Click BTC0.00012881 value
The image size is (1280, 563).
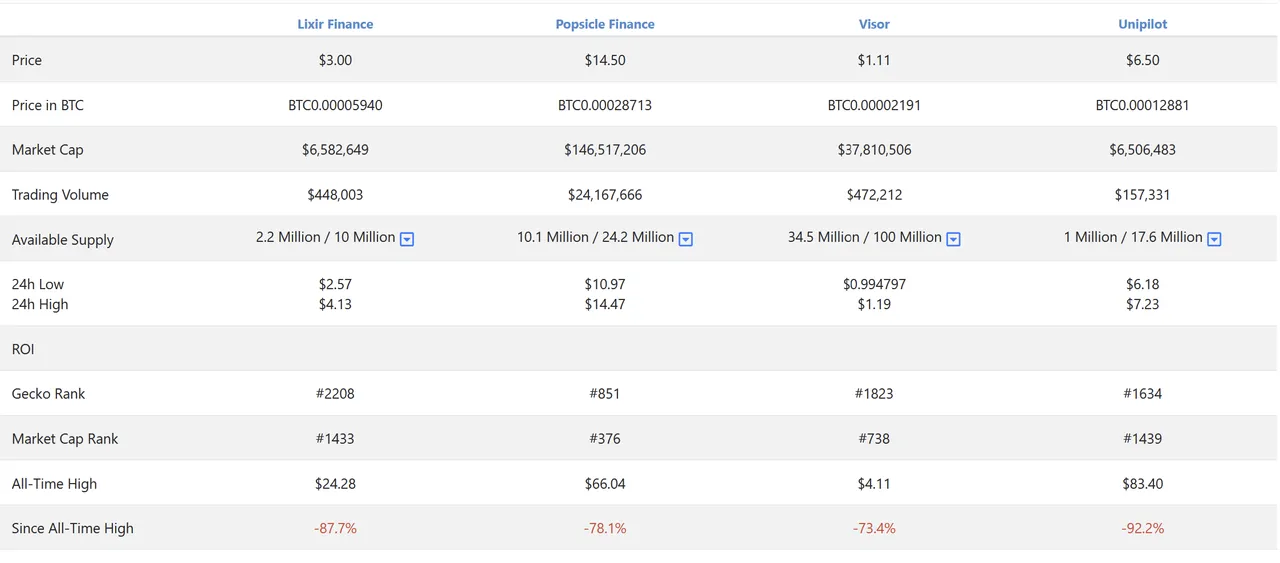pyautogui.click(x=1142, y=105)
